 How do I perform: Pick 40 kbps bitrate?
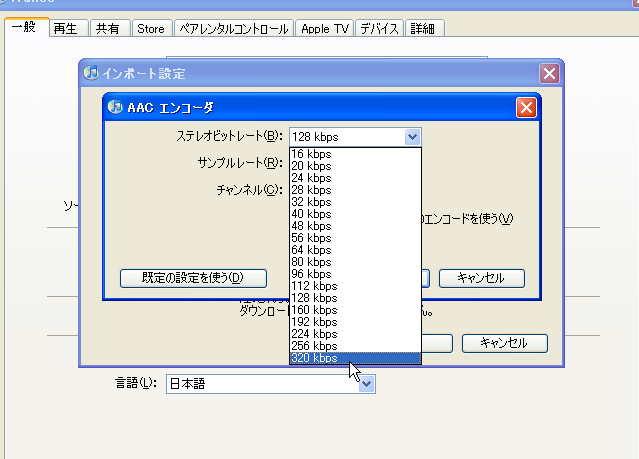[355, 214]
